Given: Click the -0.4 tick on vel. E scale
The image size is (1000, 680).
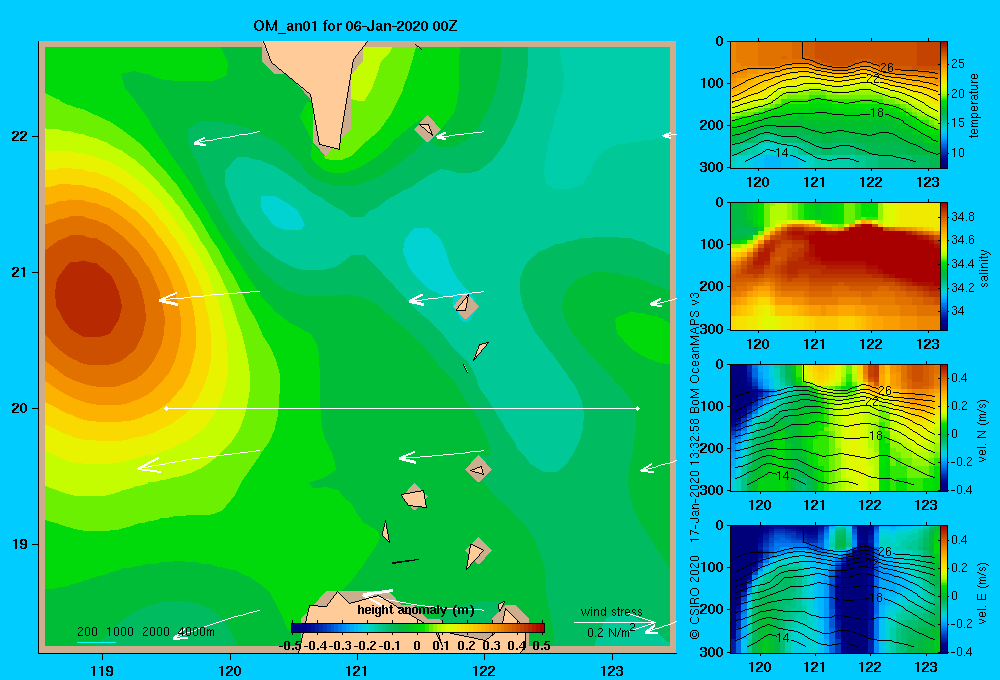Looking at the screenshot, I should tap(961, 651).
